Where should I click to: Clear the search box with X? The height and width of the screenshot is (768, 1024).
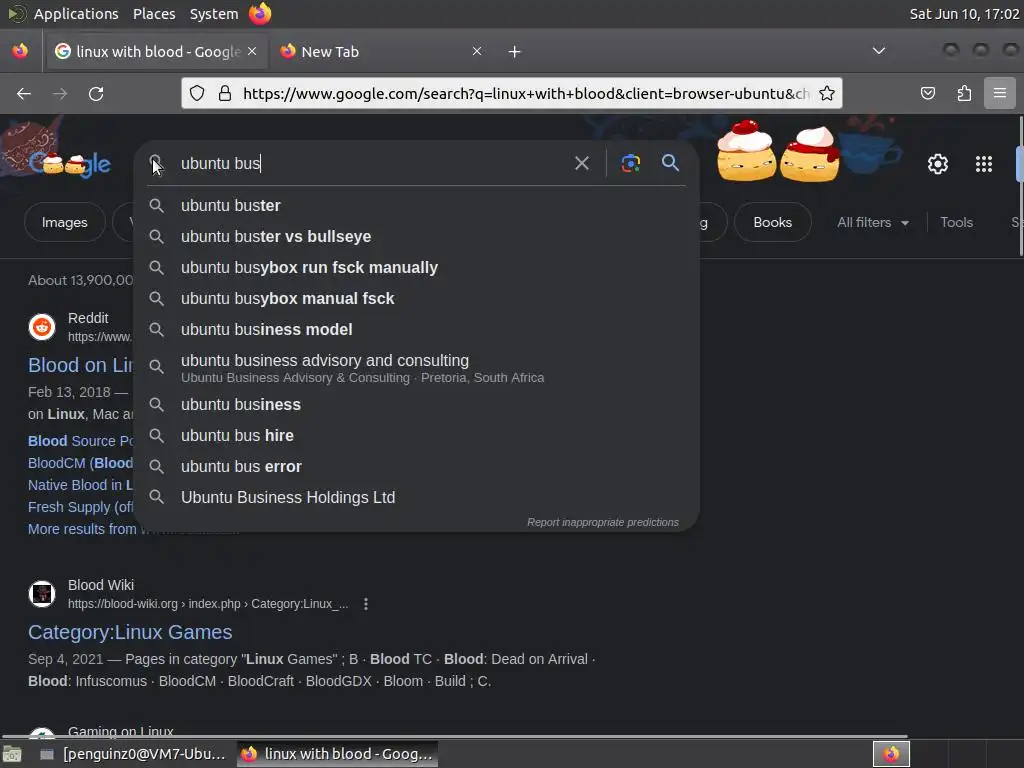point(581,163)
